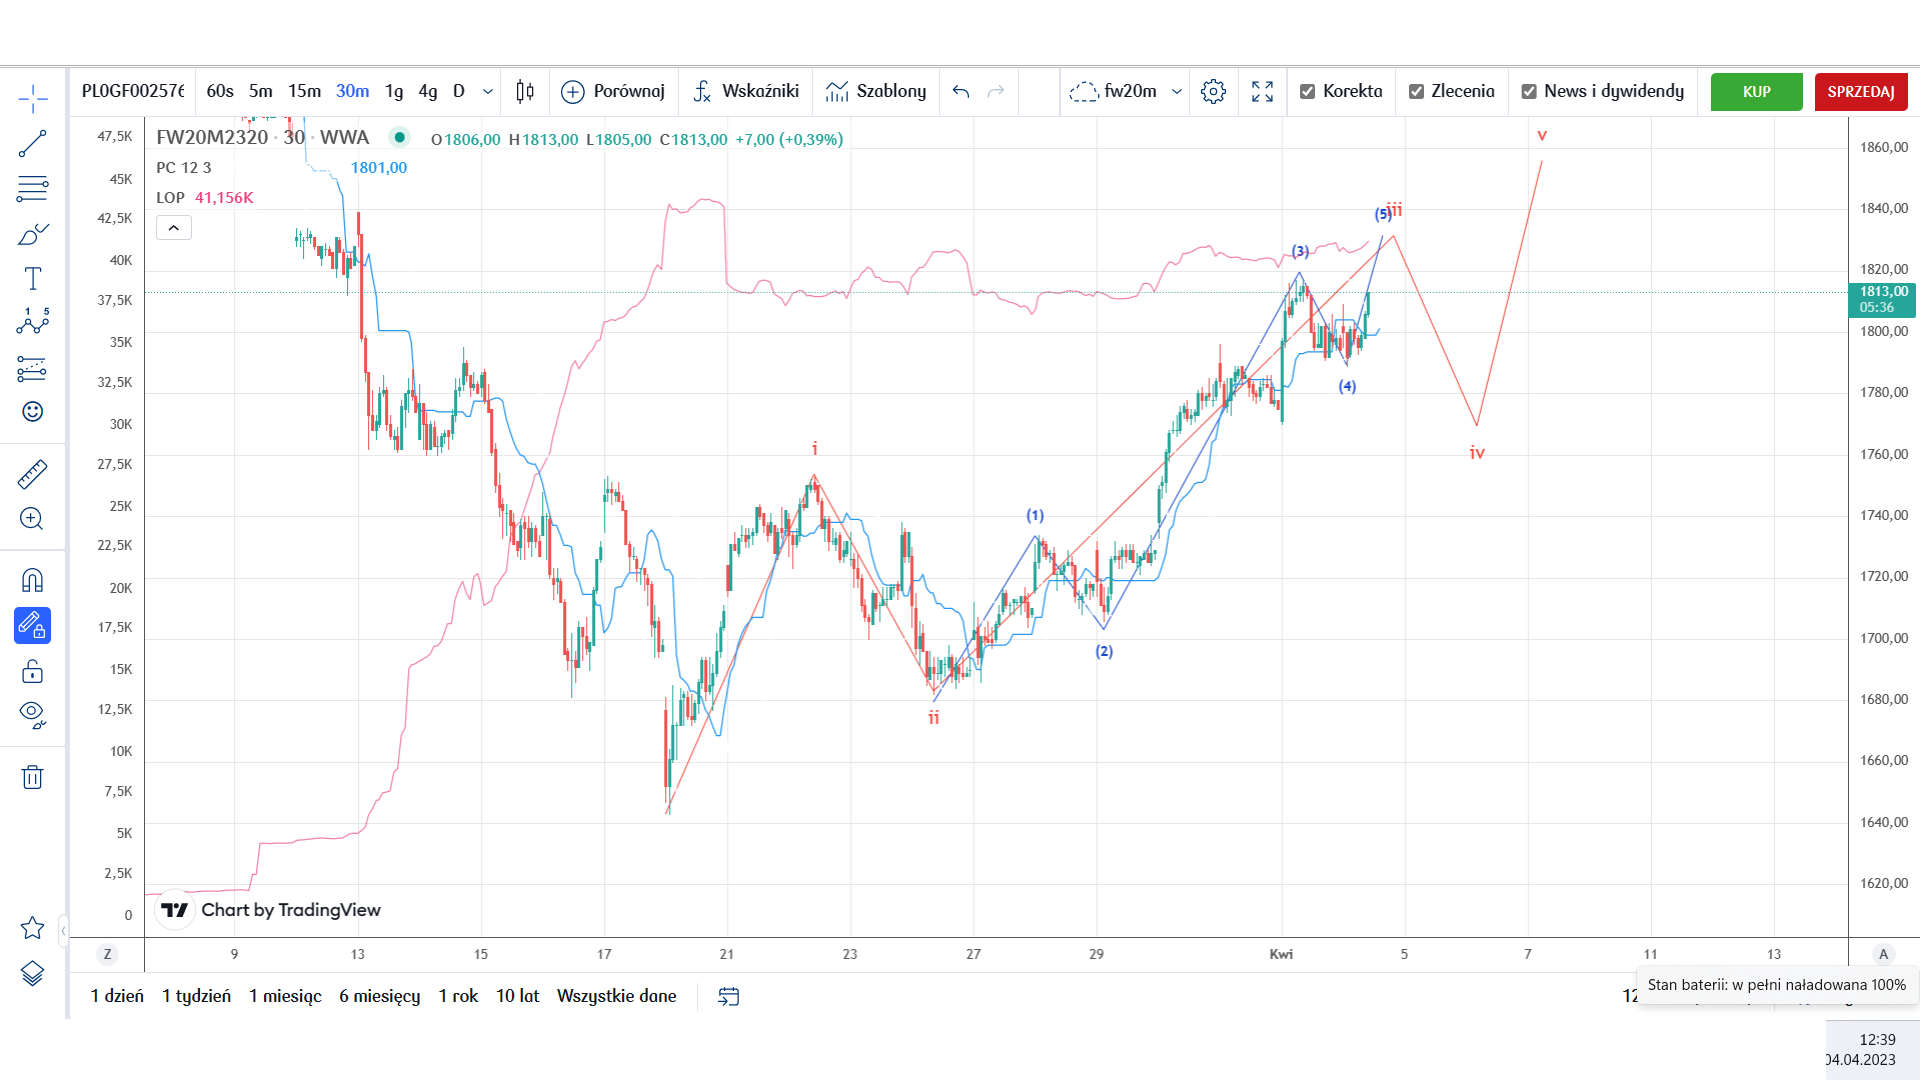Activate the zoom in tool
This screenshot has width=1920, height=1080.
(x=32, y=518)
